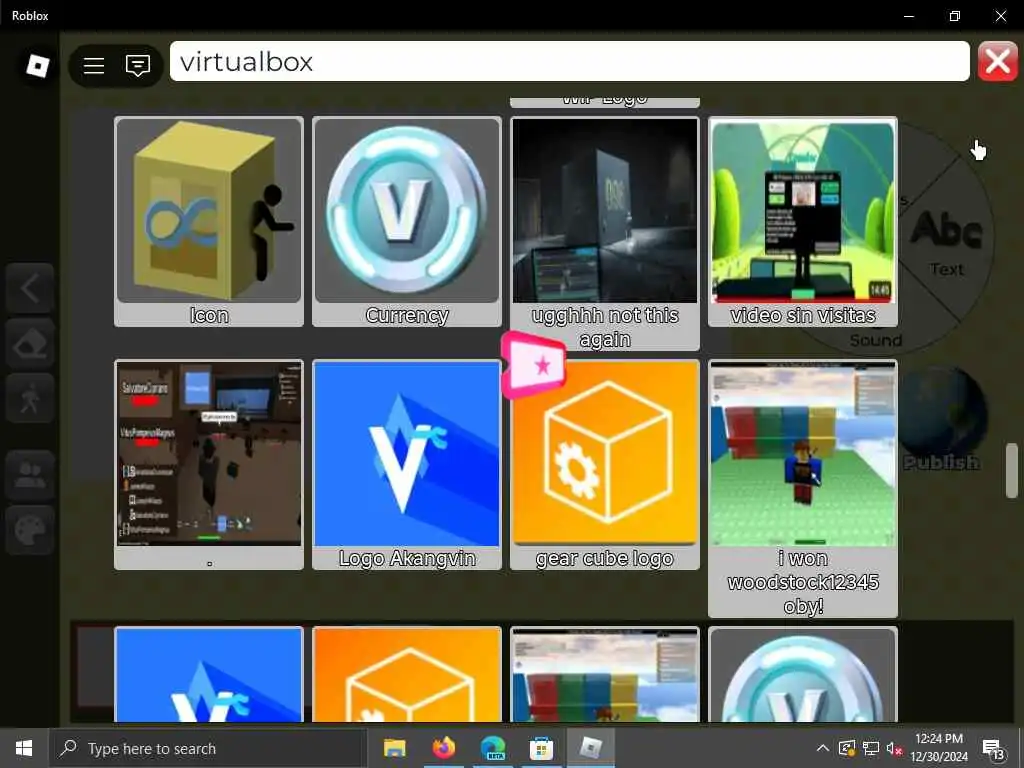Open the notification center icon

click(x=993, y=750)
